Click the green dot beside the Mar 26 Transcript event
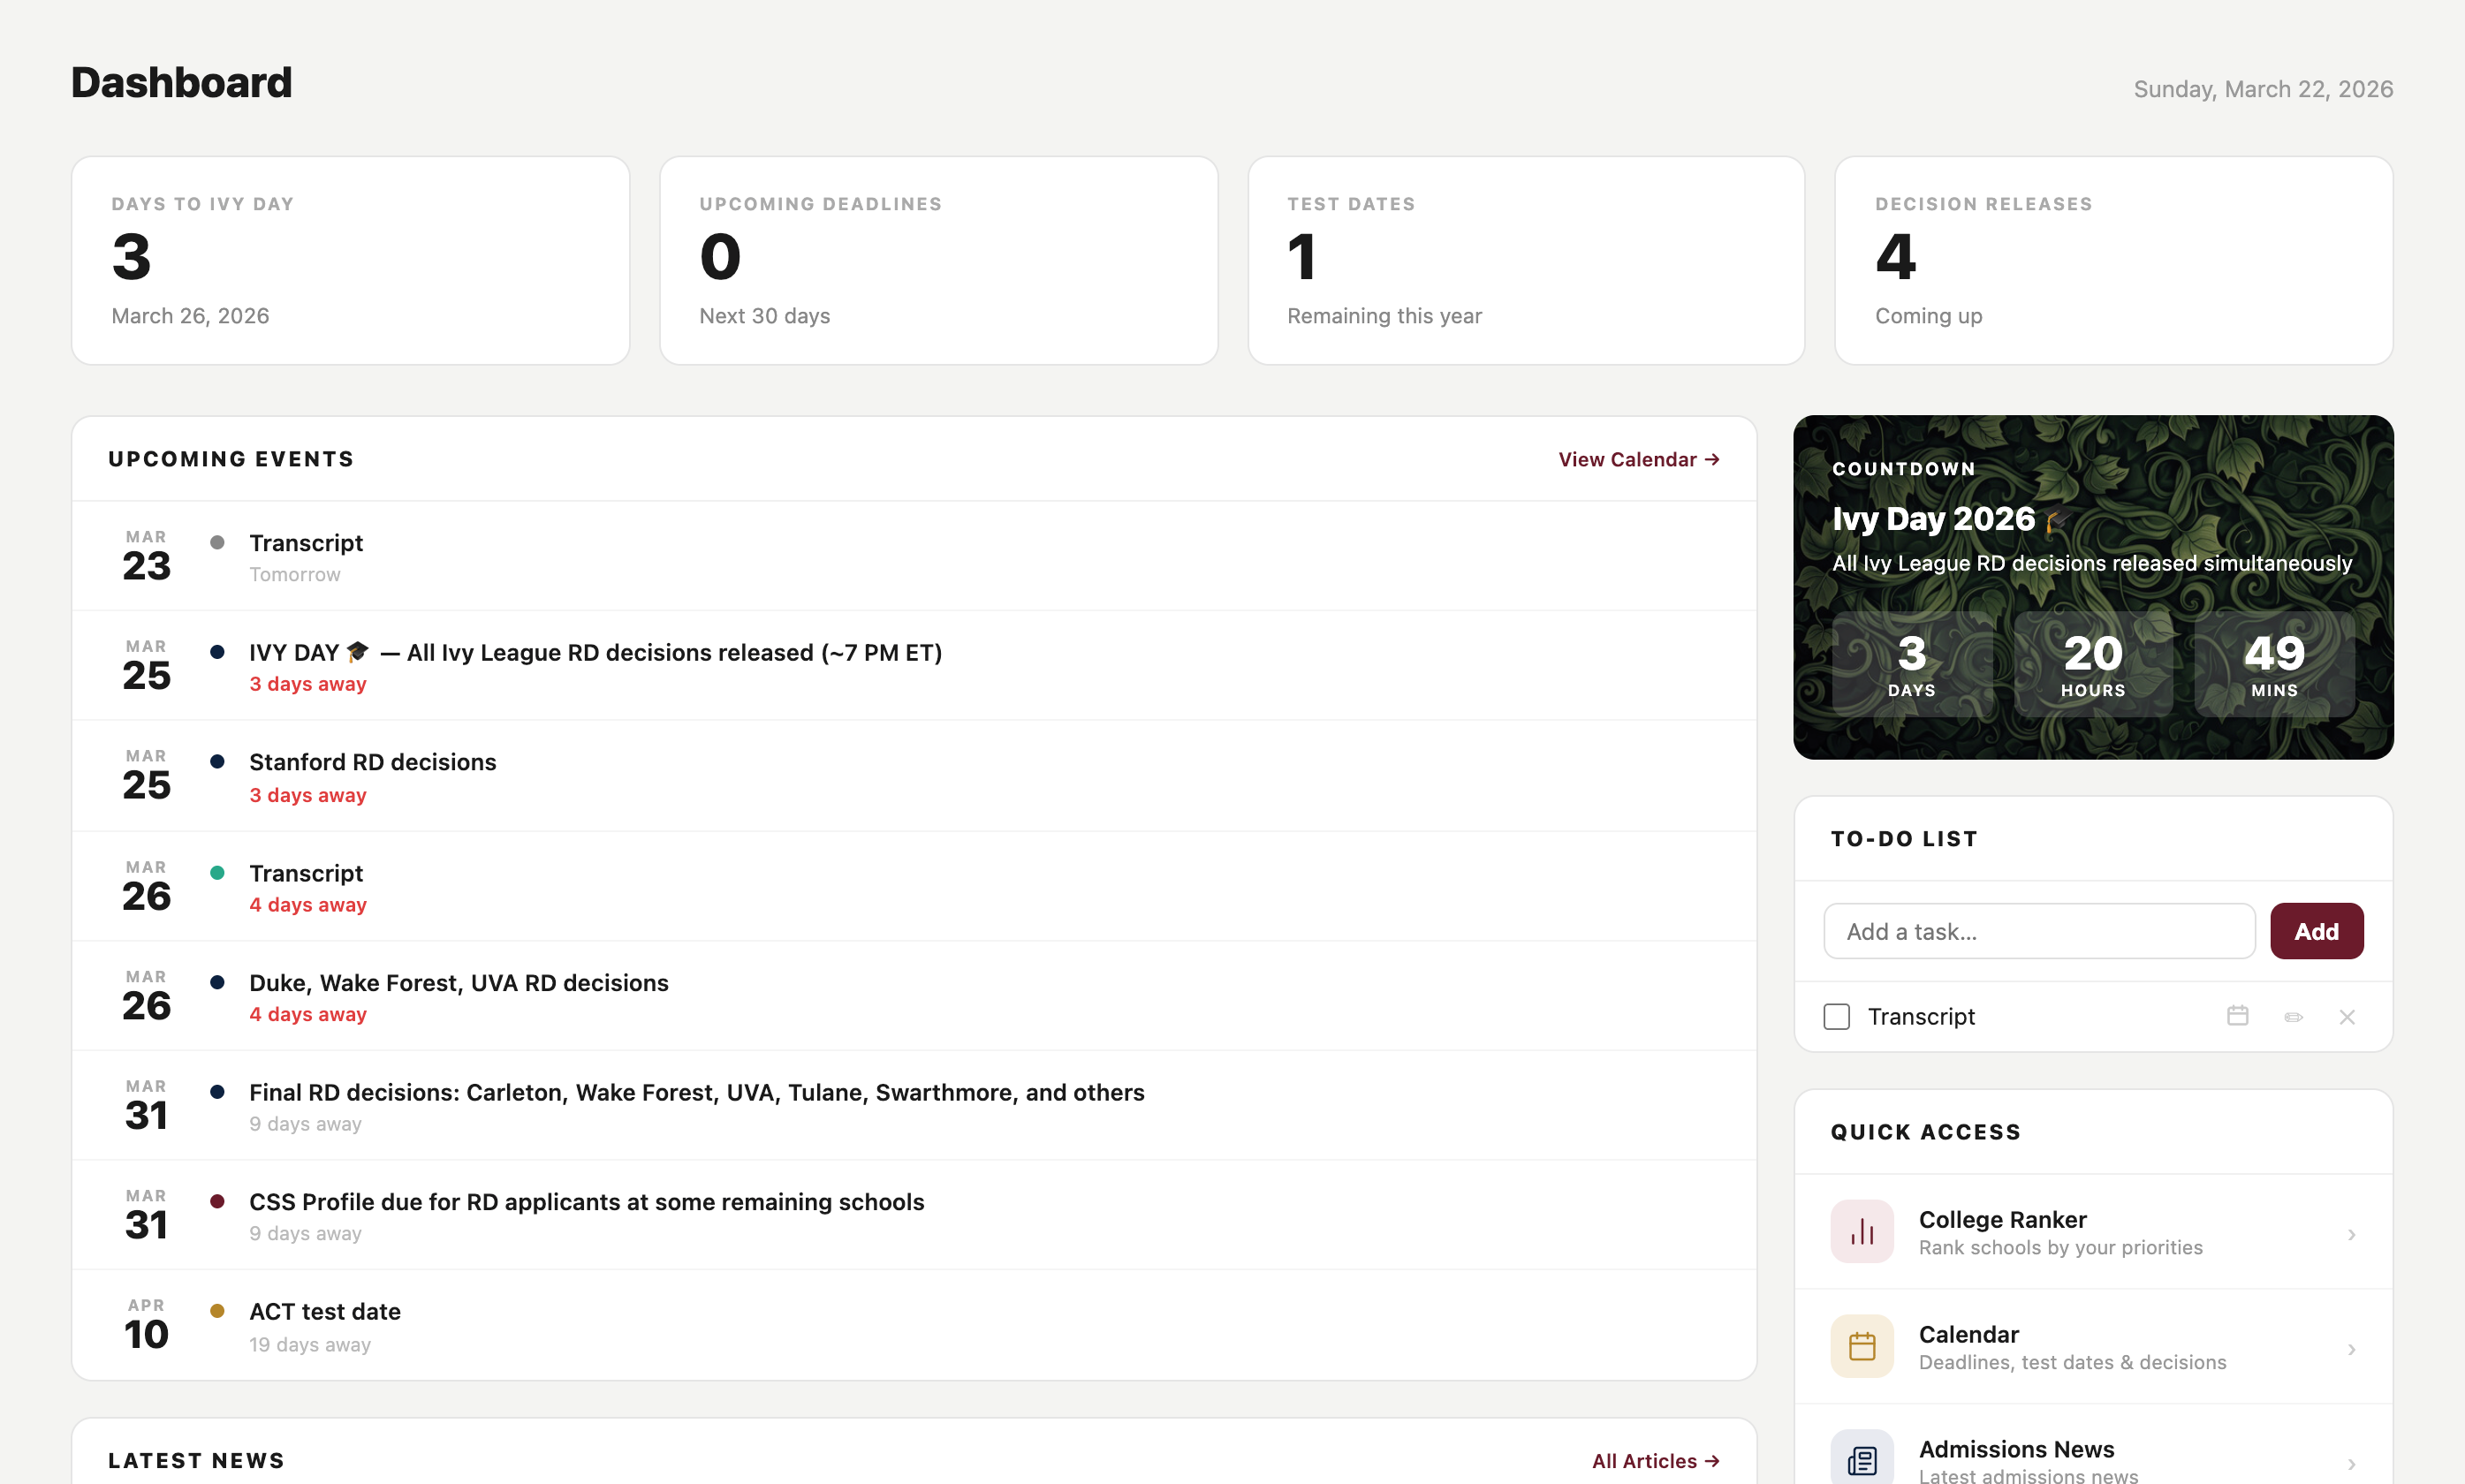 pos(218,872)
